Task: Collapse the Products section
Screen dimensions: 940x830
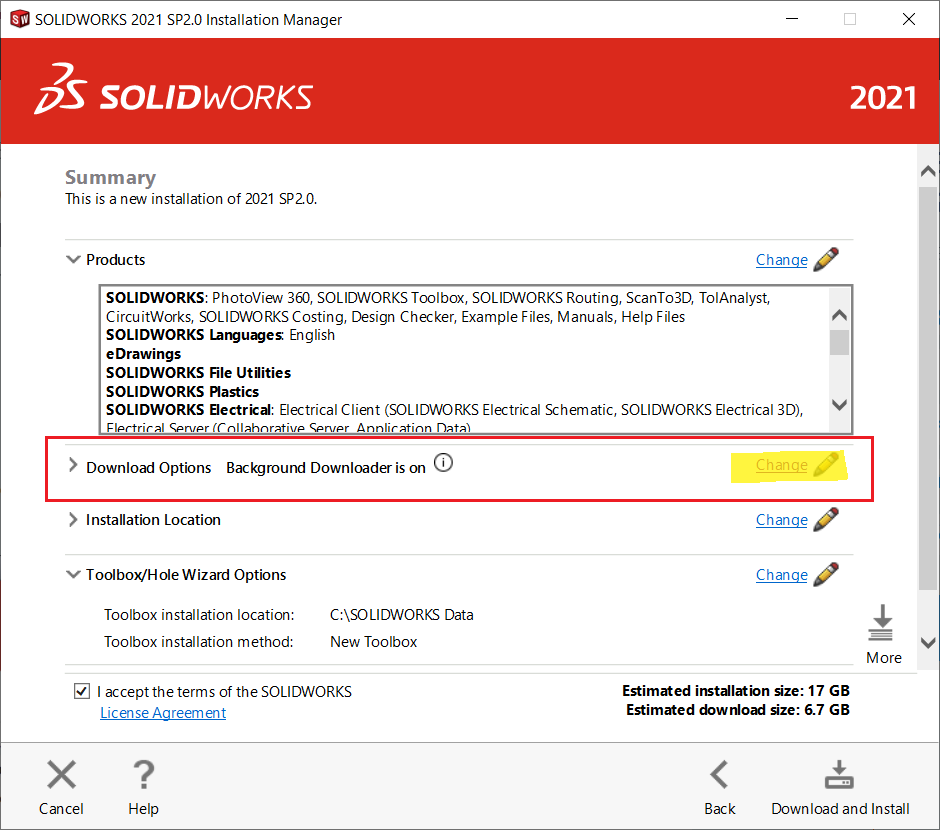Action: (x=72, y=260)
